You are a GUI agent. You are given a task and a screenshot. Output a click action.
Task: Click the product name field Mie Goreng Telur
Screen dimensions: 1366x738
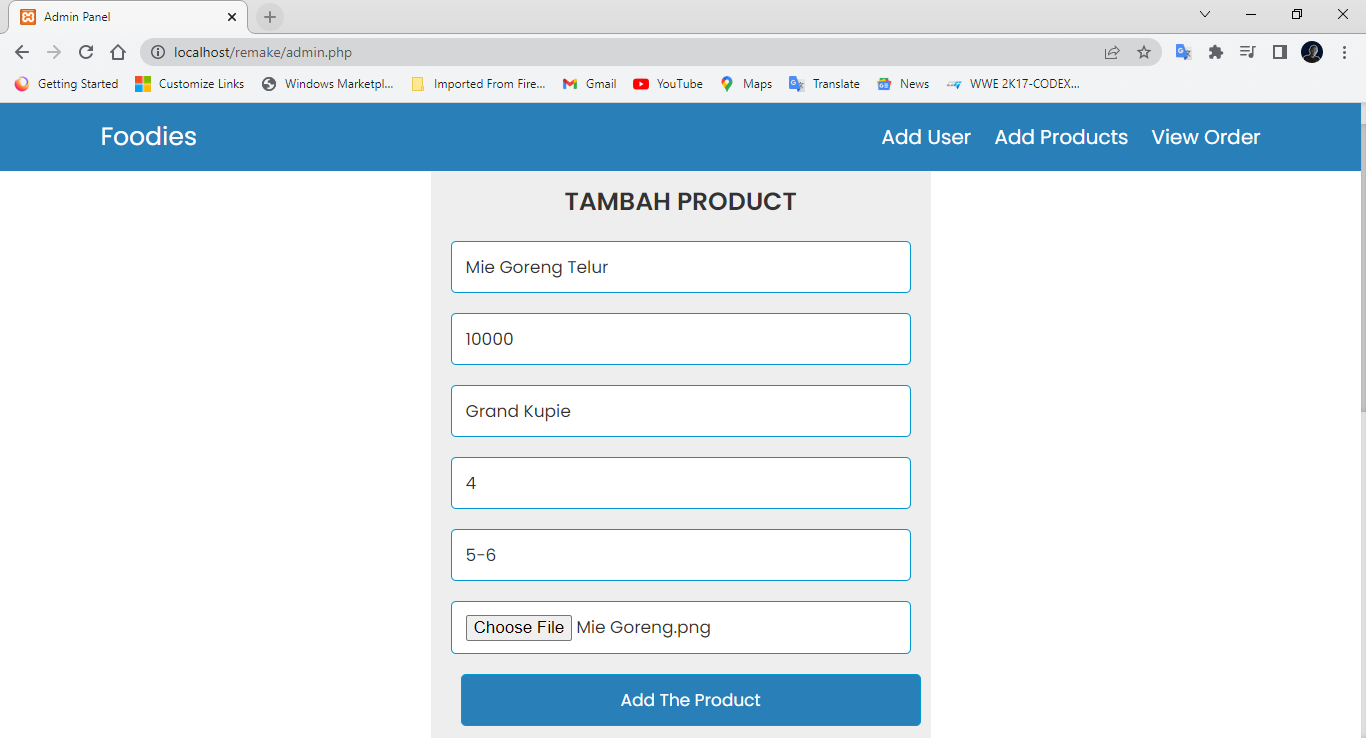pos(681,267)
